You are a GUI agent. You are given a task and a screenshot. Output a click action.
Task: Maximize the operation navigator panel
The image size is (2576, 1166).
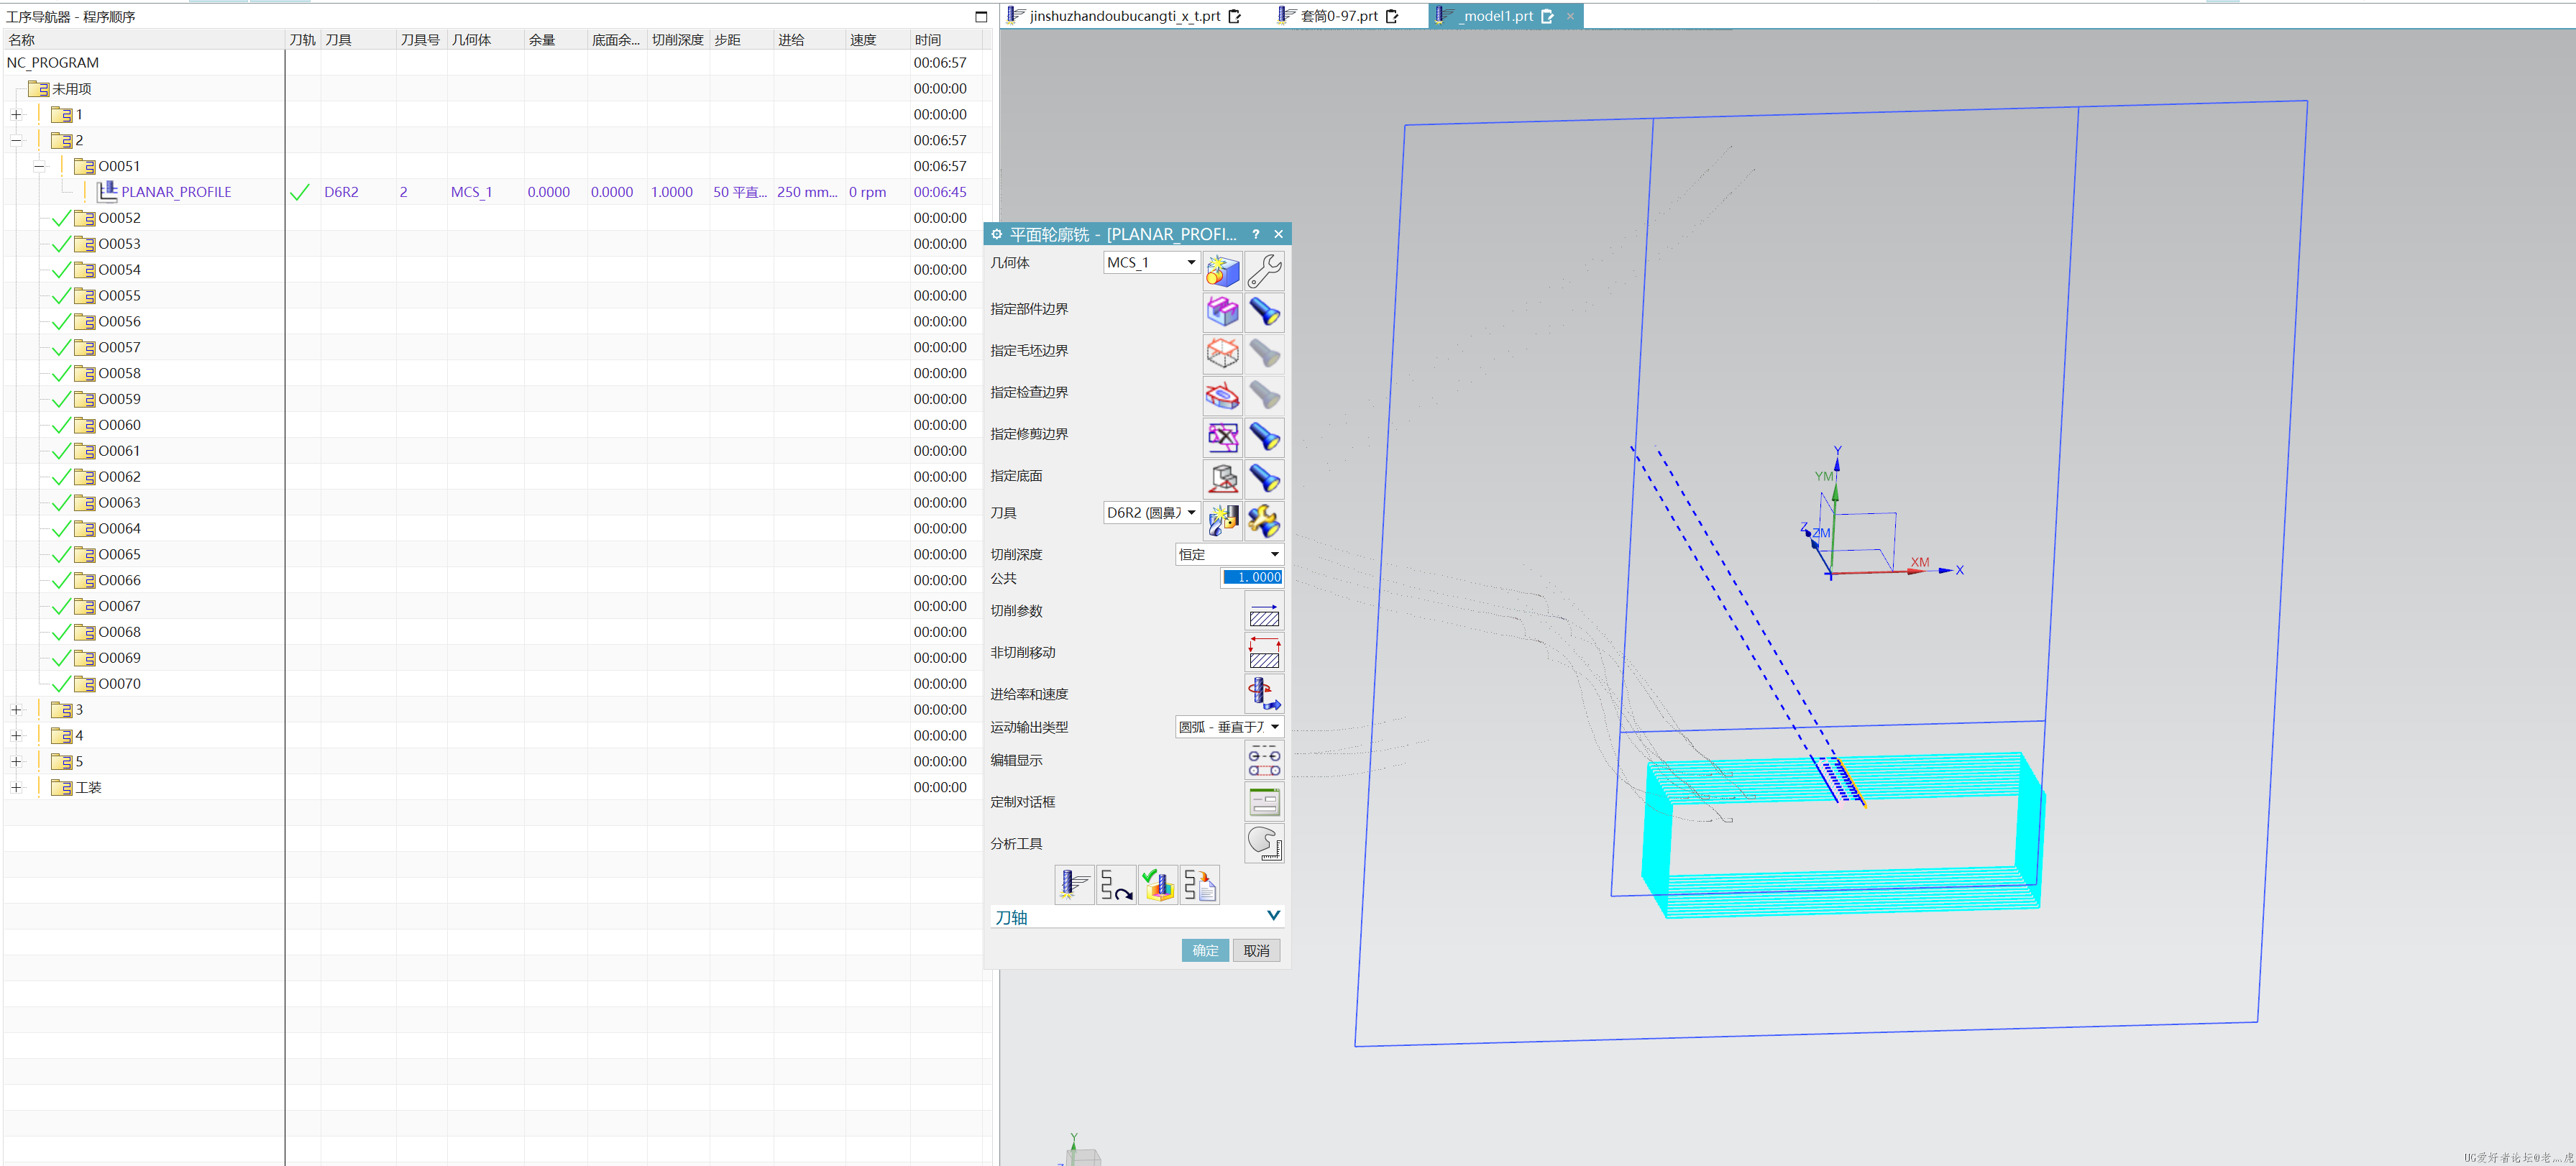980,16
